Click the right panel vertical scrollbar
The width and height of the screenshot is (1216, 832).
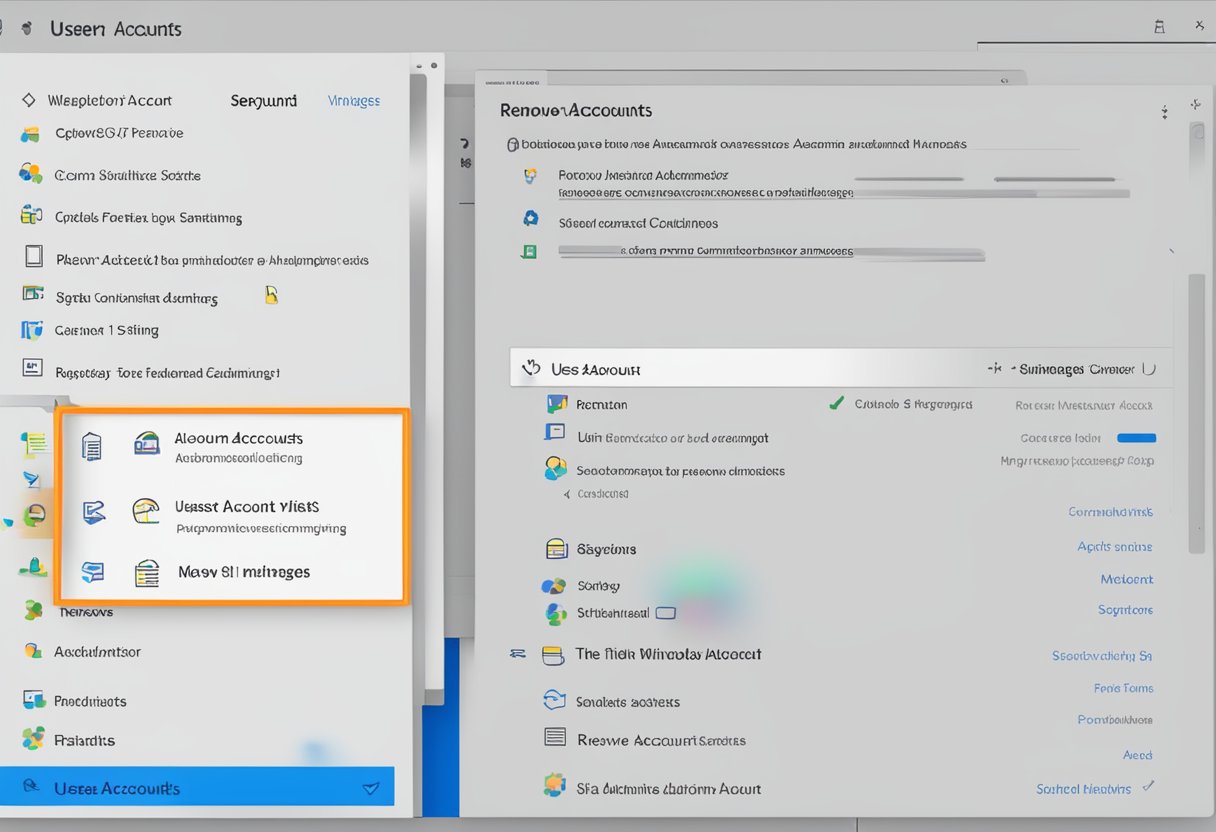(x=1196, y=410)
